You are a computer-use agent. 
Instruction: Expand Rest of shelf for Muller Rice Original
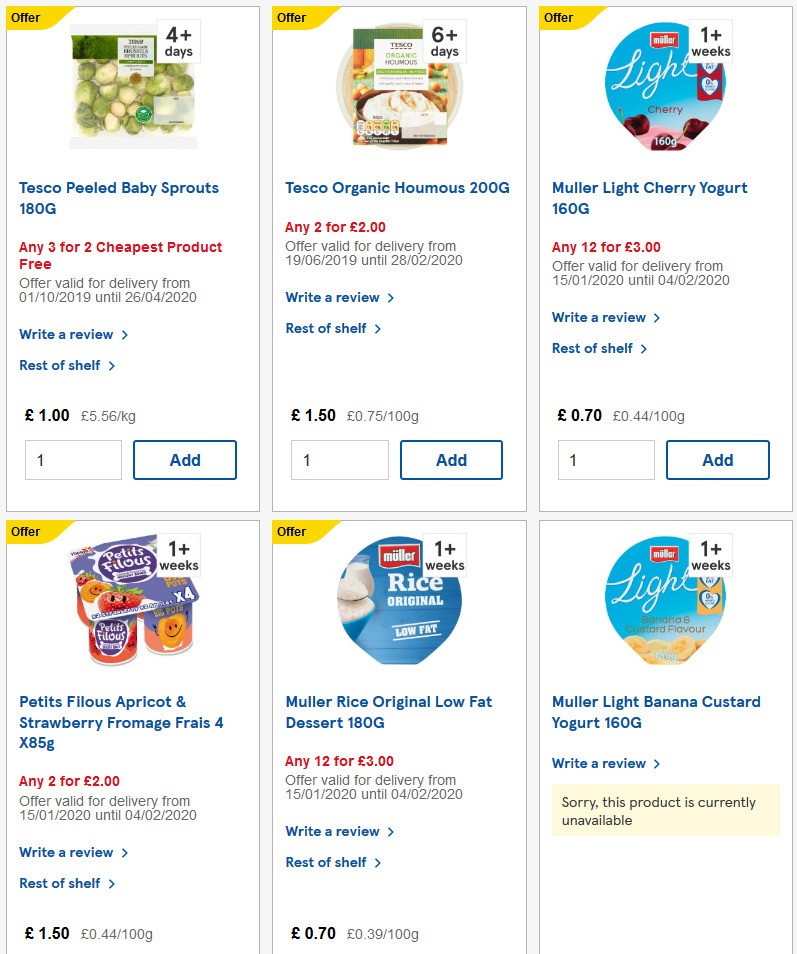[328, 860]
